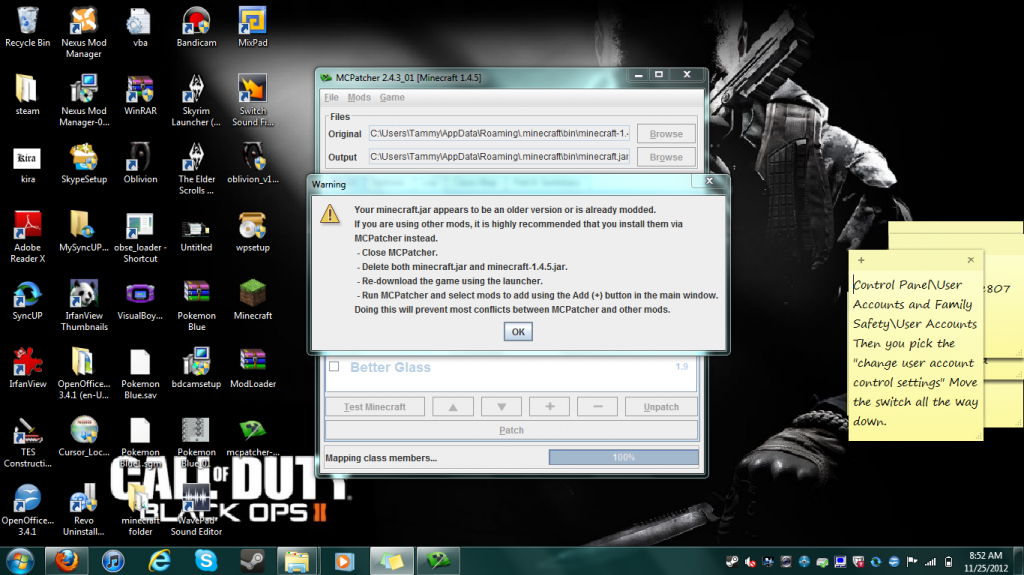Click the 100% mapping progress bar

click(x=622, y=457)
